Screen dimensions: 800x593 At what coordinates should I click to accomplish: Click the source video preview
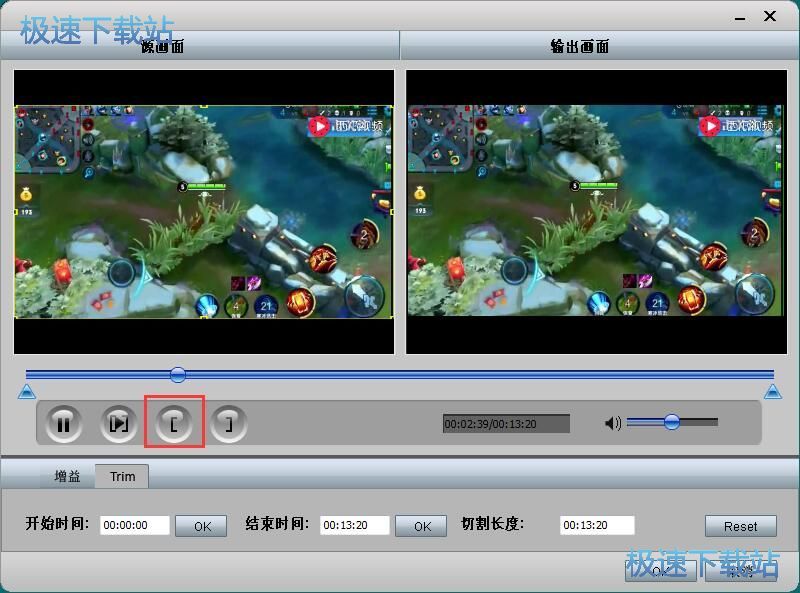point(204,212)
